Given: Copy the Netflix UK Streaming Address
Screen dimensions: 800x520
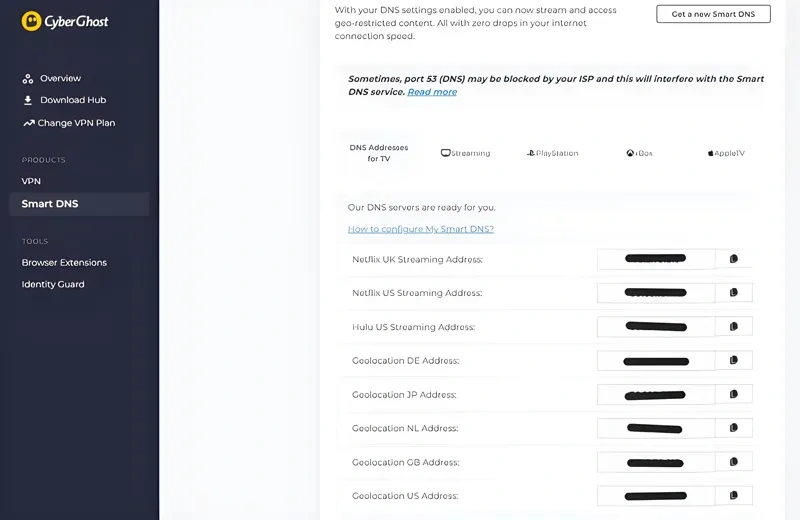Looking at the screenshot, I should tap(734, 259).
